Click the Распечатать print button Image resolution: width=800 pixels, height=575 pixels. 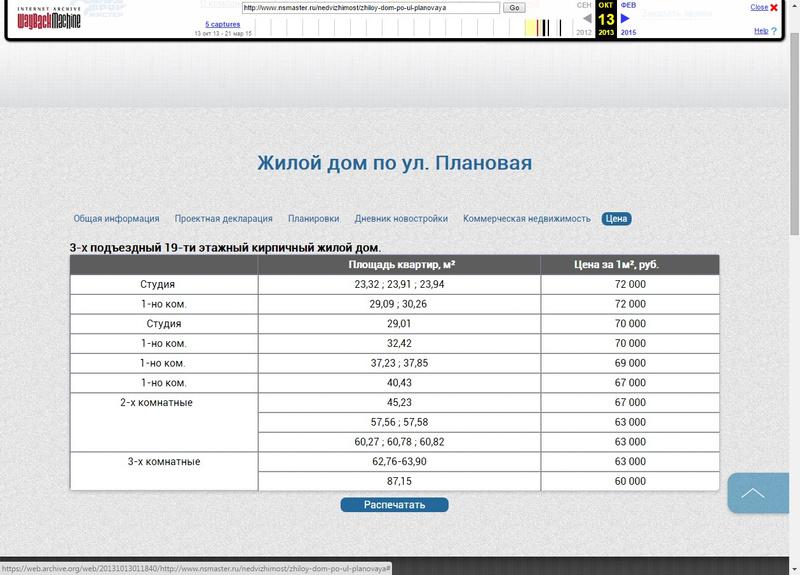(394, 505)
